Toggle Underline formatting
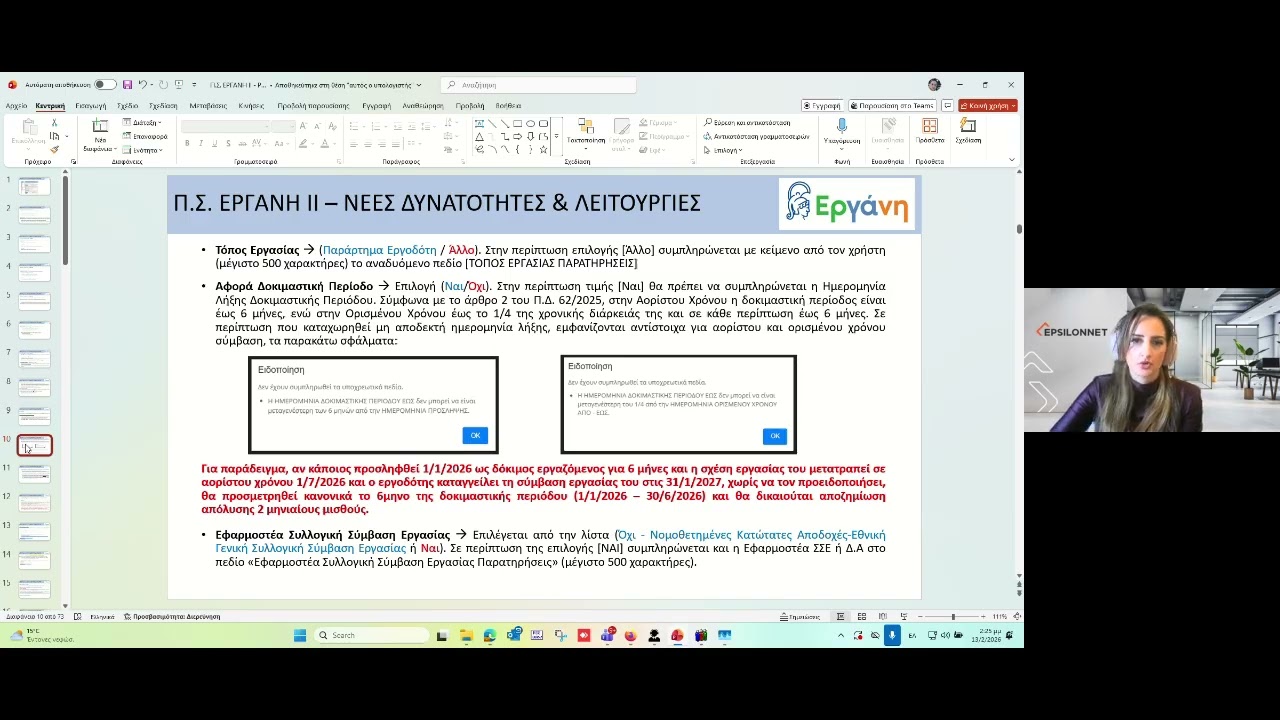 pos(213,144)
